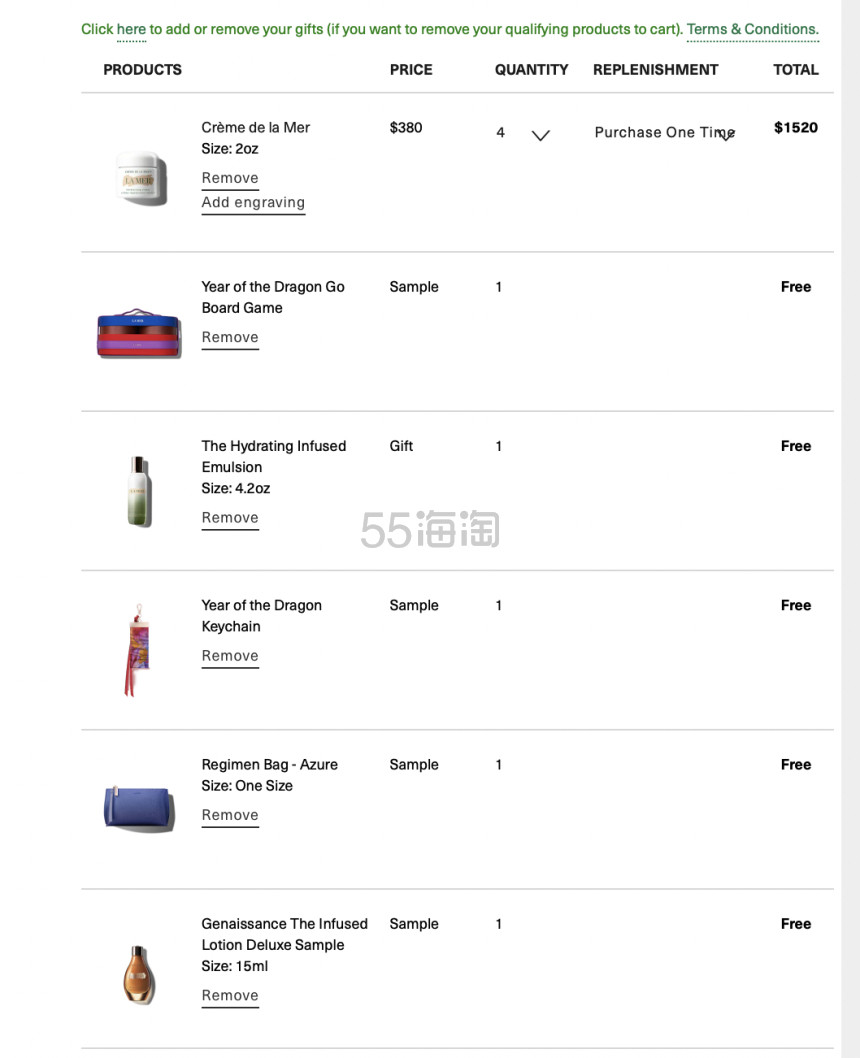The width and height of the screenshot is (860, 1058).
Task: Click the Hydrating Infused Emulsion bottle image
Action: (140, 491)
